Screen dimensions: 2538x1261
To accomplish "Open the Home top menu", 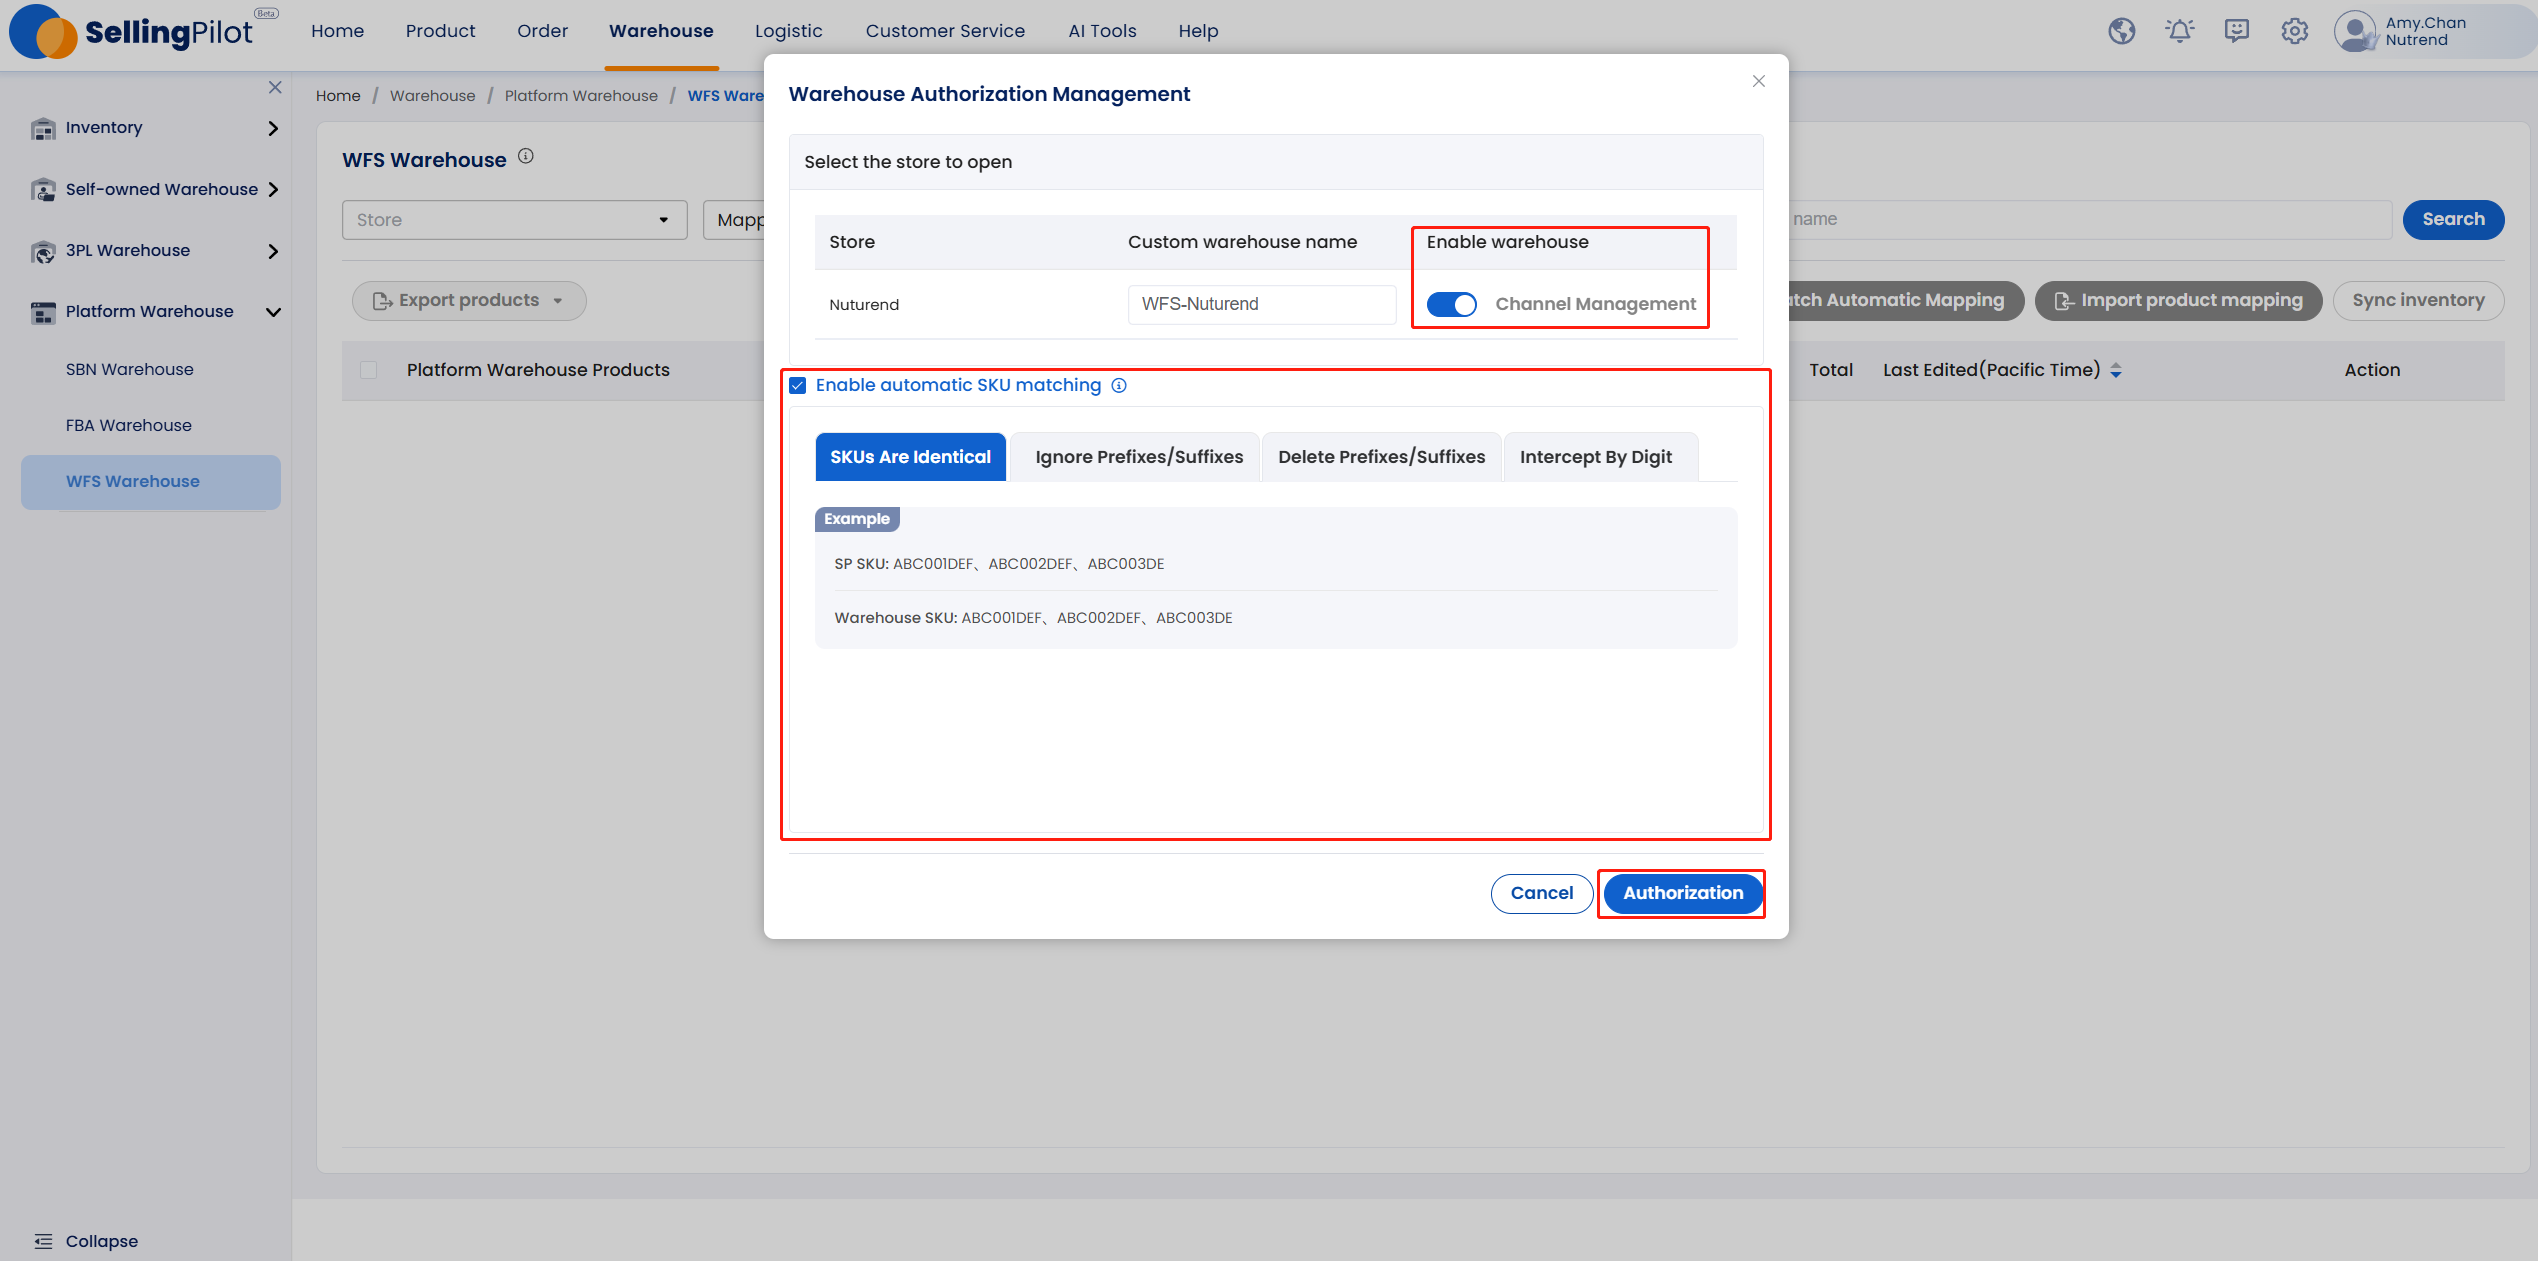I will [x=337, y=31].
